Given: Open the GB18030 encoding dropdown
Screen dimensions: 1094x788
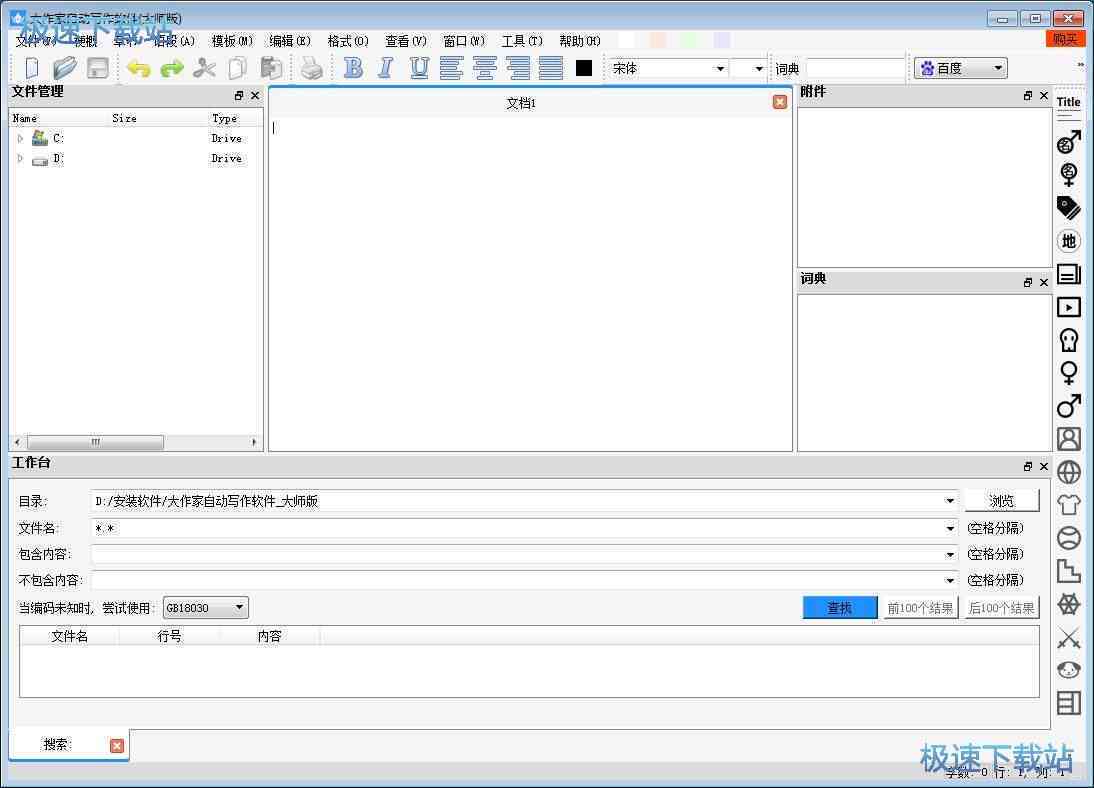Looking at the screenshot, I should click(x=206, y=608).
